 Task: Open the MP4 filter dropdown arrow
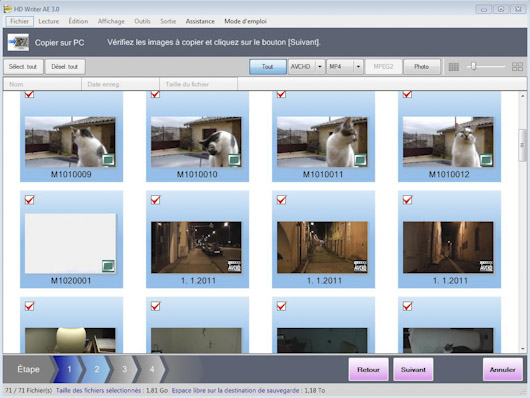(x=358, y=67)
